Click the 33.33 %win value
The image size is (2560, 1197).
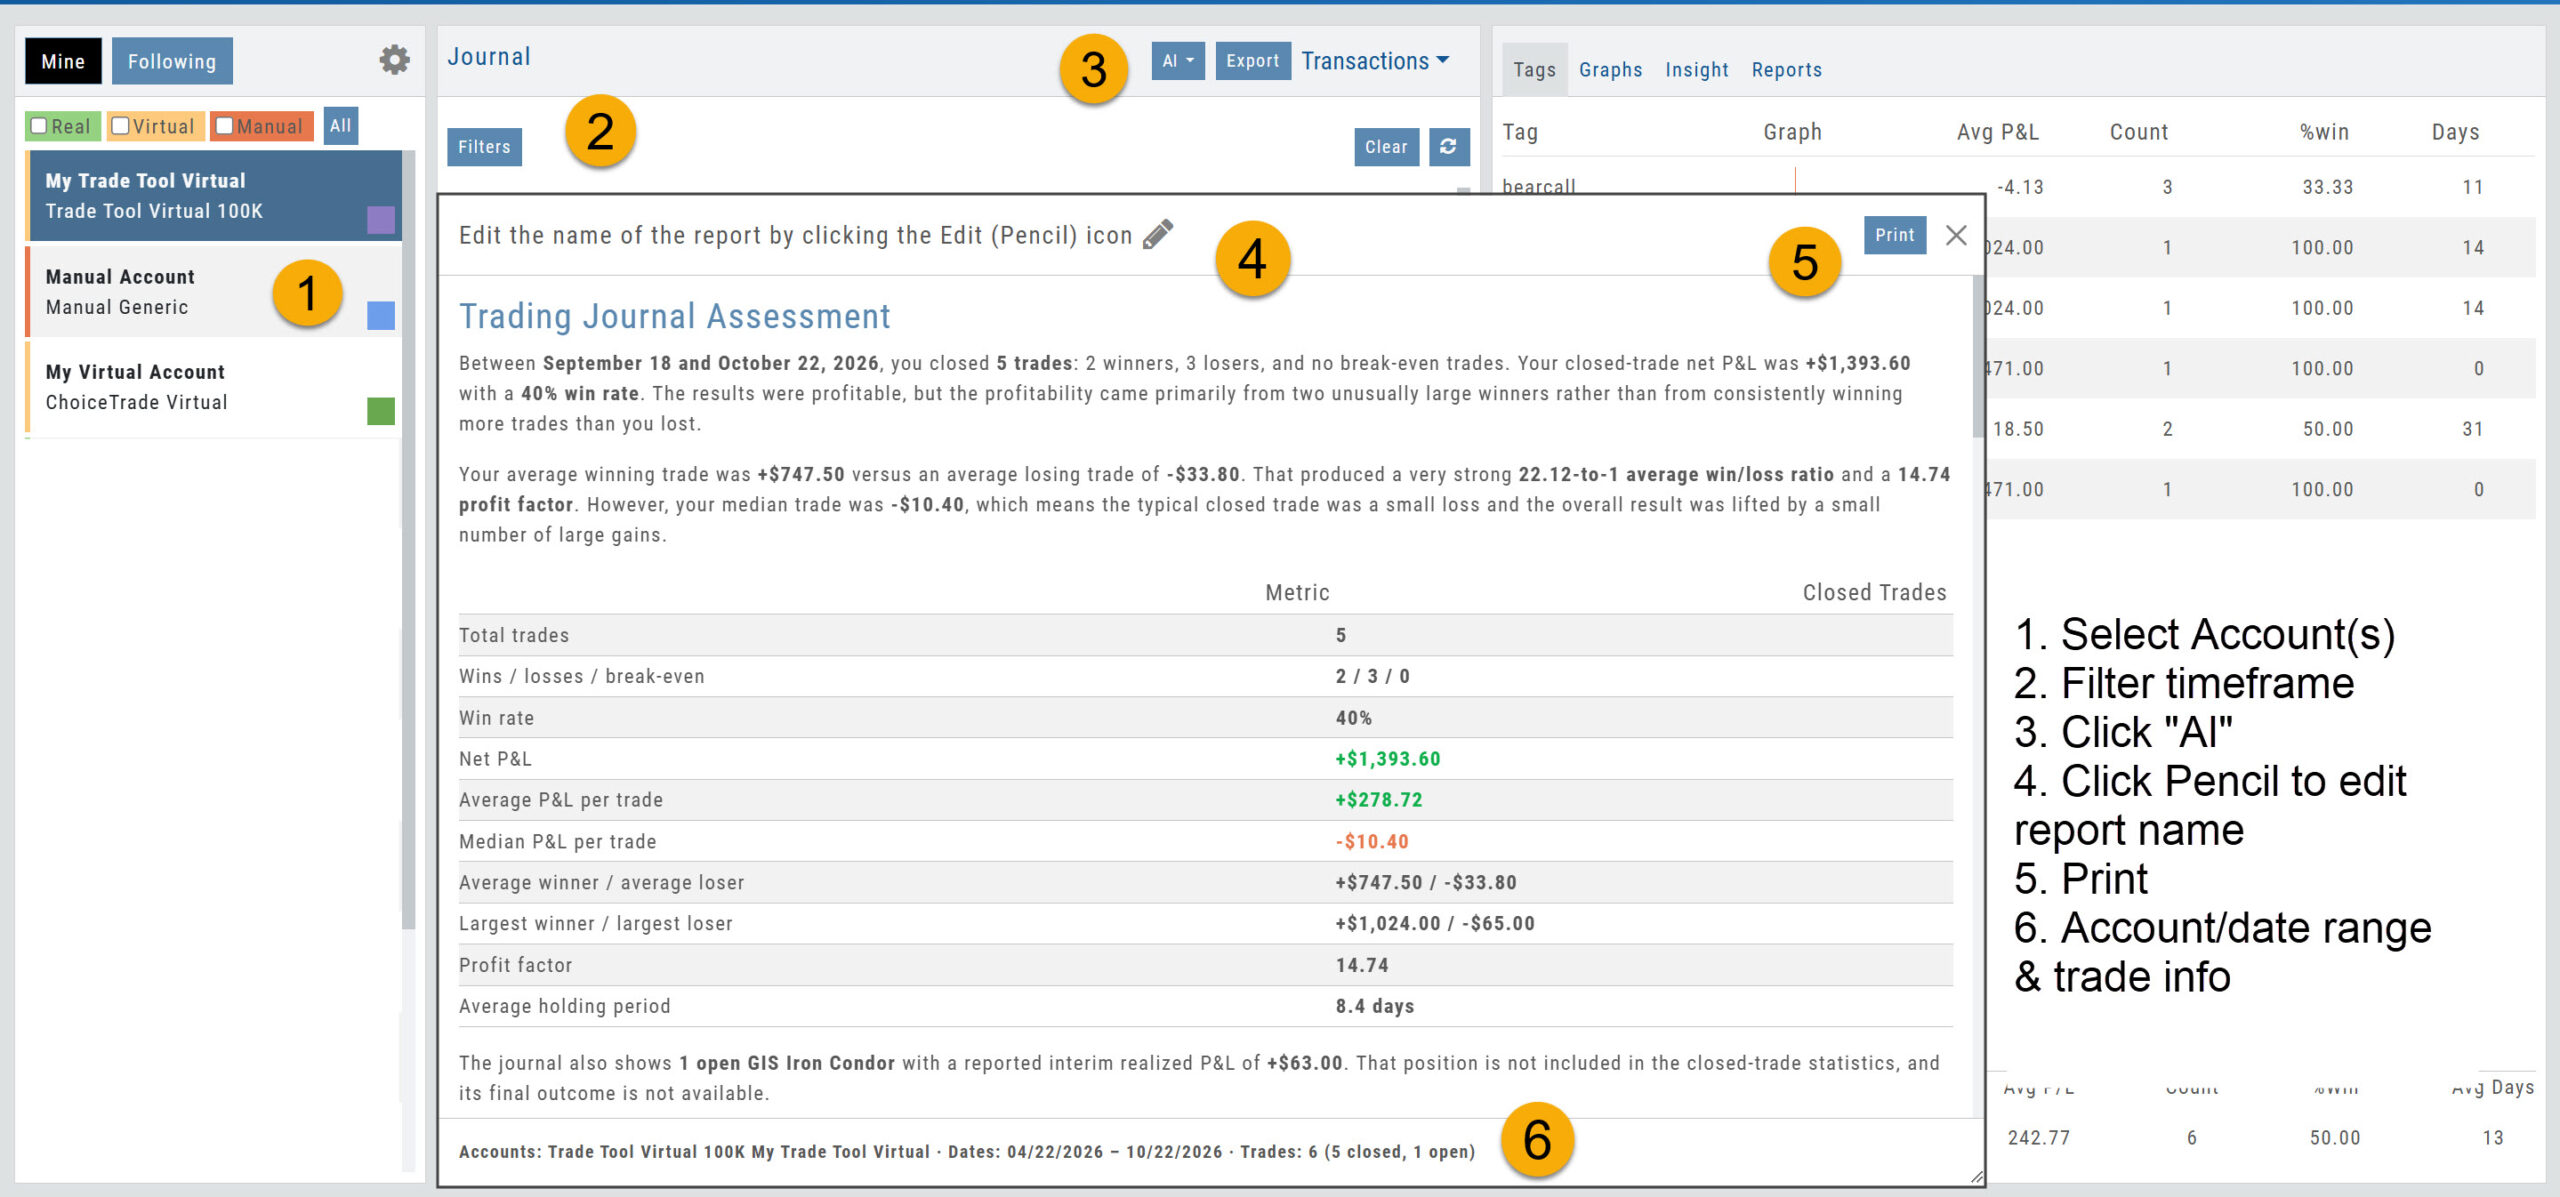2328,186
